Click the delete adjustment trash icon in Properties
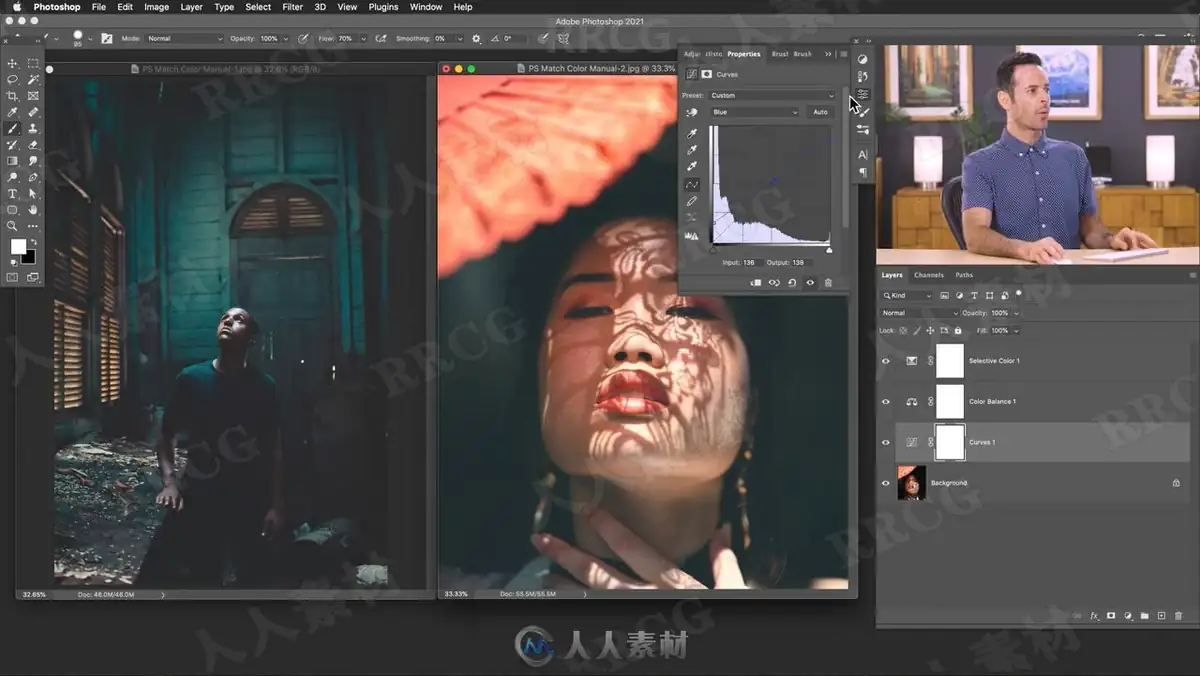This screenshot has width=1200, height=676. (x=828, y=283)
